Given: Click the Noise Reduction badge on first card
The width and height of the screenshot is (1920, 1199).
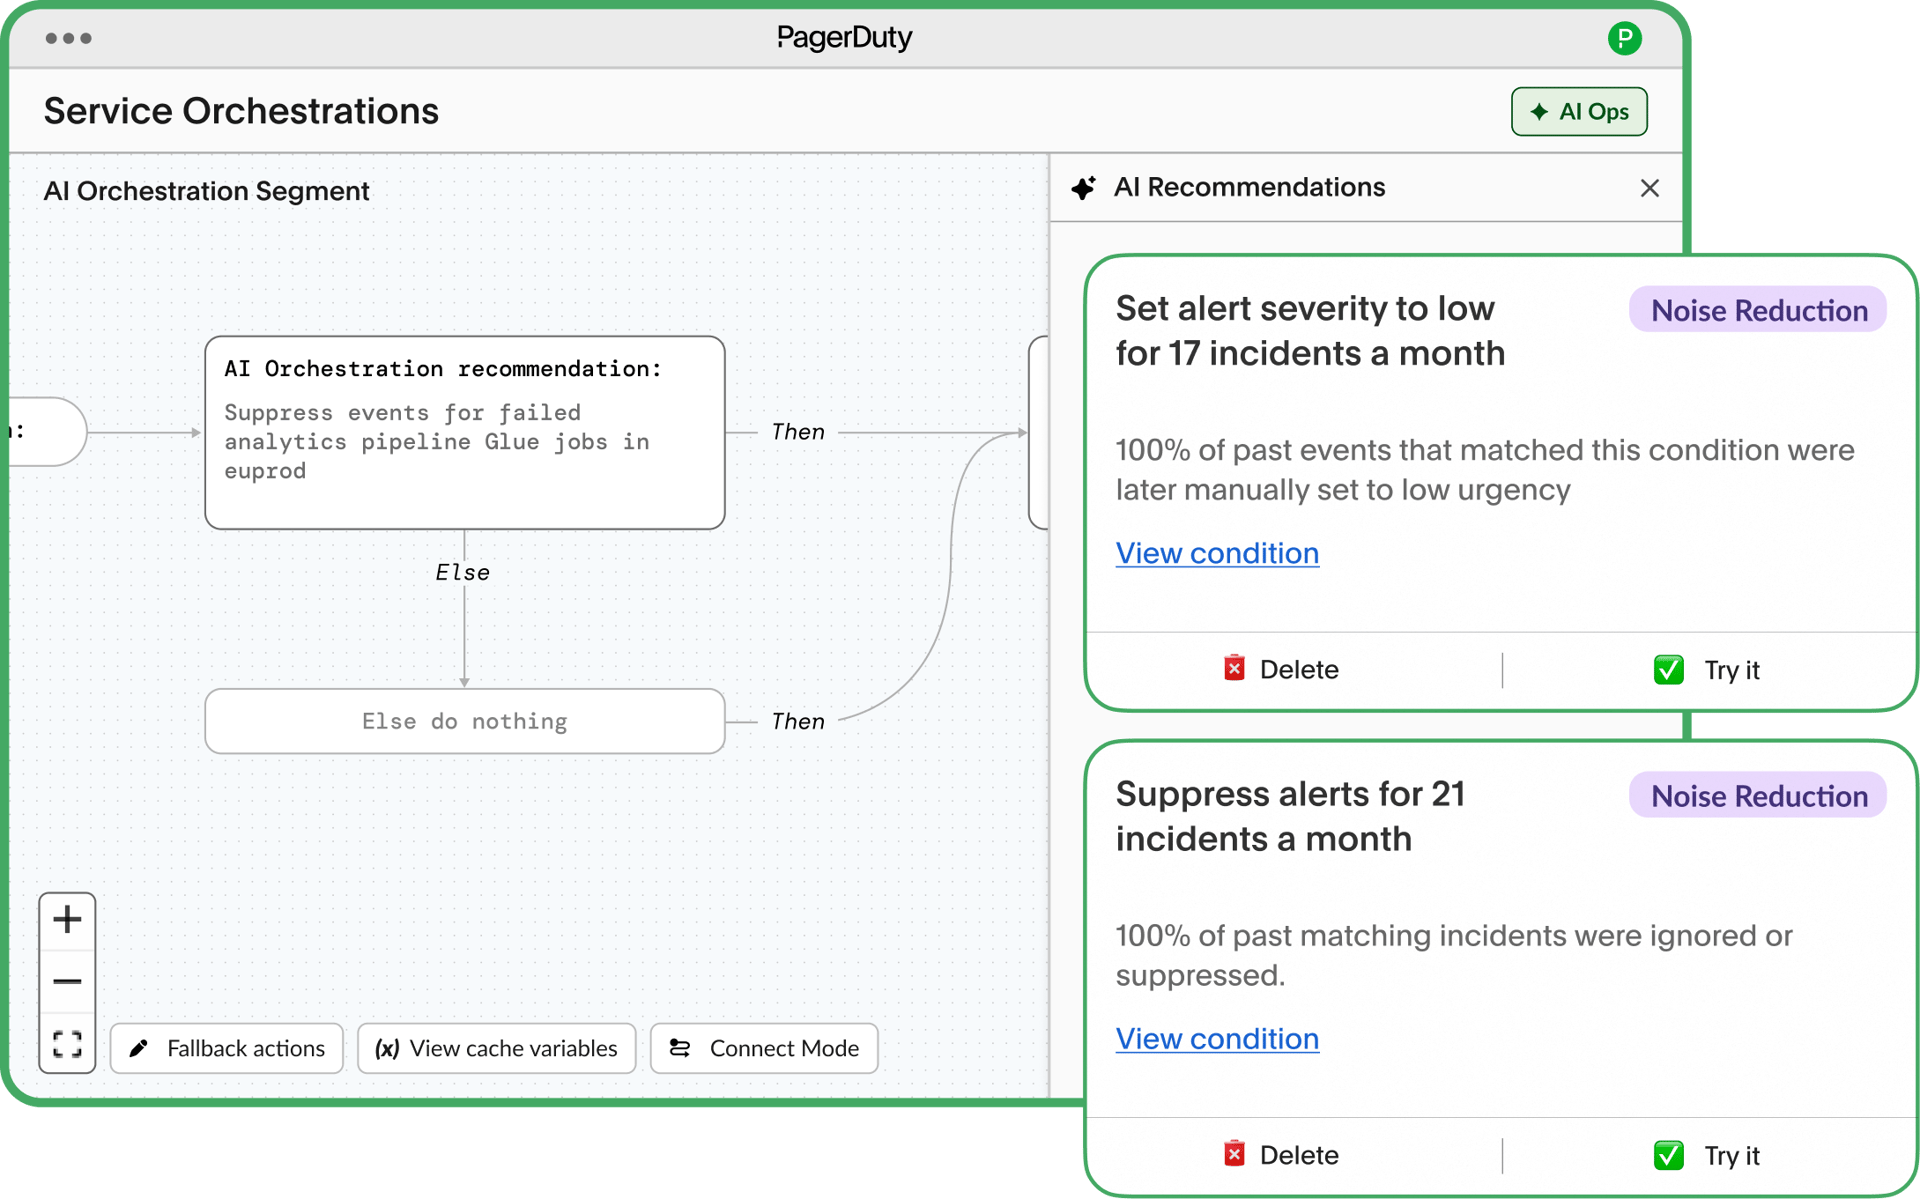Looking at the screenshot, I should [1757, 310].
